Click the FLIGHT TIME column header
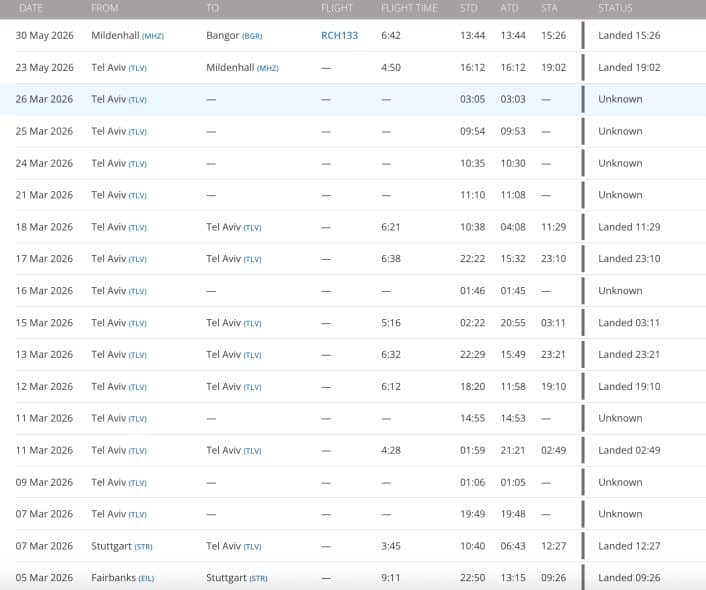Image resolution: width=706 pixels, height=590 pixels. pos(409,8)
